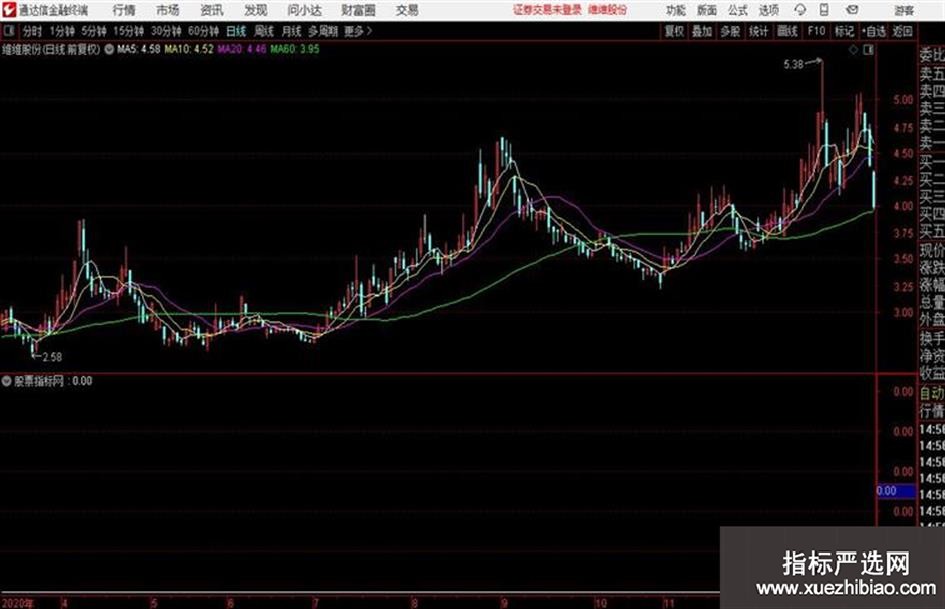Click the 画线 draw line toolbar button
This screenshot has height=609, width=945.
[x=787, y=31]
